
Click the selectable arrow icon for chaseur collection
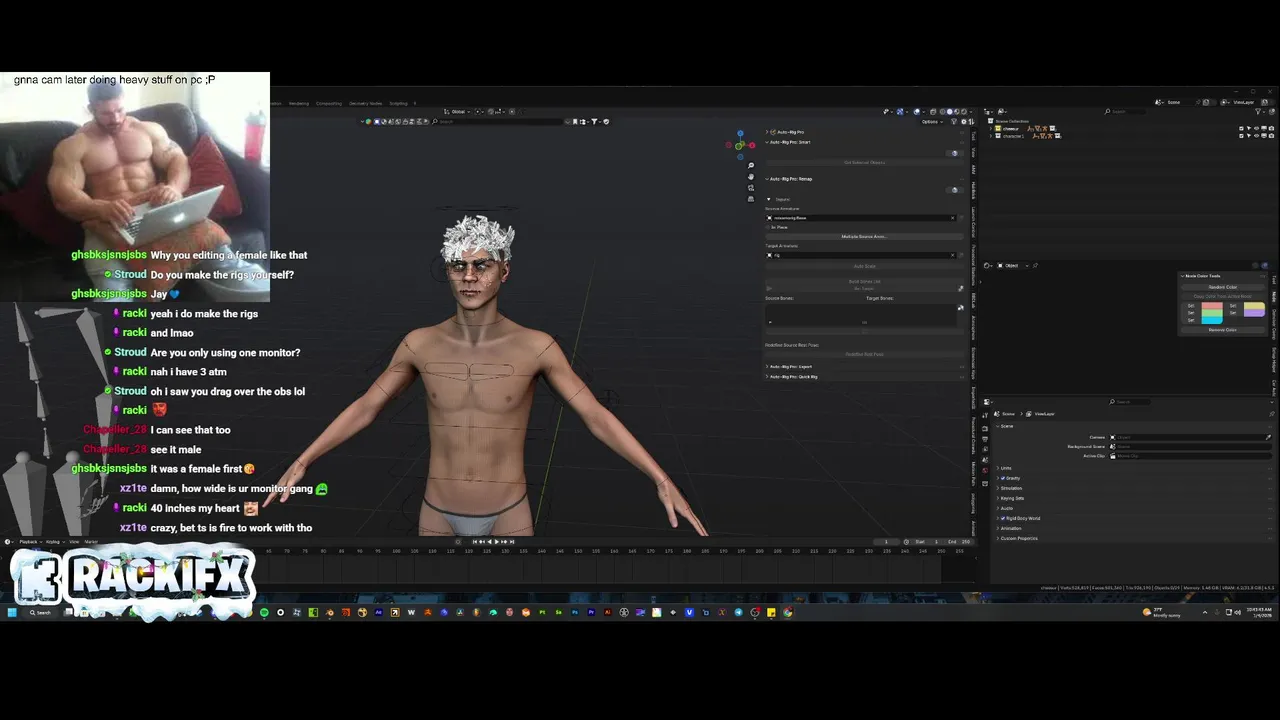click(x=1249, y=128)
